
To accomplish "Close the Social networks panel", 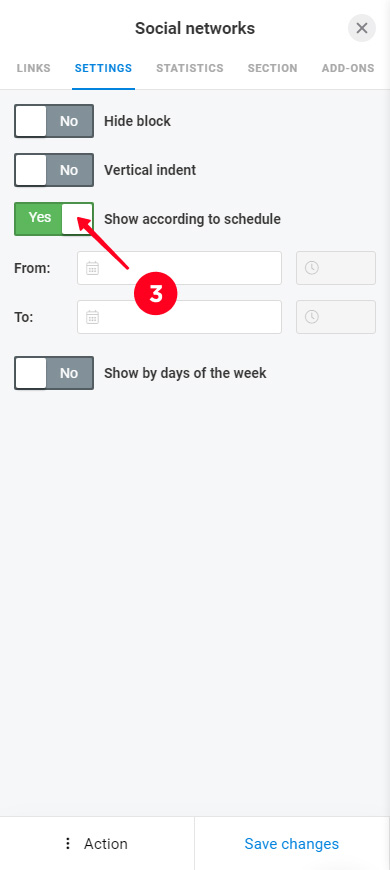I will [x=362, y=28].
